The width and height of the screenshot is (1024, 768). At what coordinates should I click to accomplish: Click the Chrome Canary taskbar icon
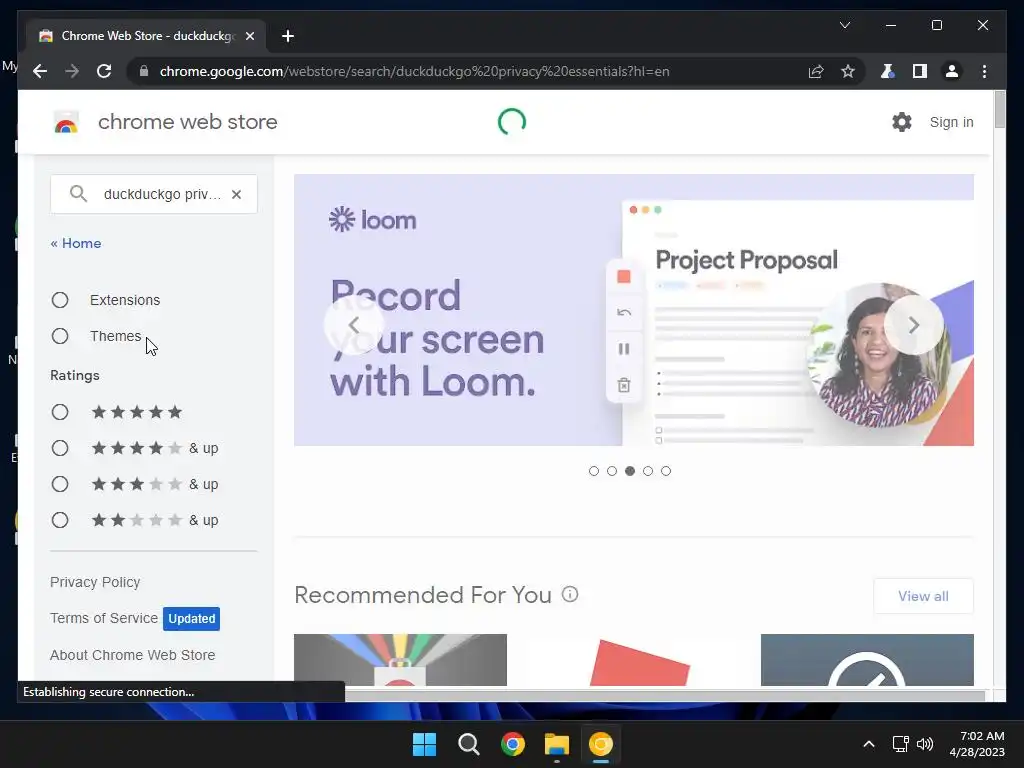(601, 744)
